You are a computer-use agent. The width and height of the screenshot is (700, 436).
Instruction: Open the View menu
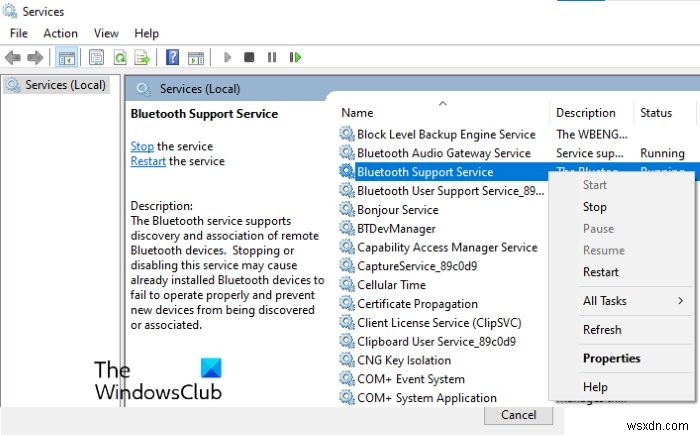pos(106,33)
